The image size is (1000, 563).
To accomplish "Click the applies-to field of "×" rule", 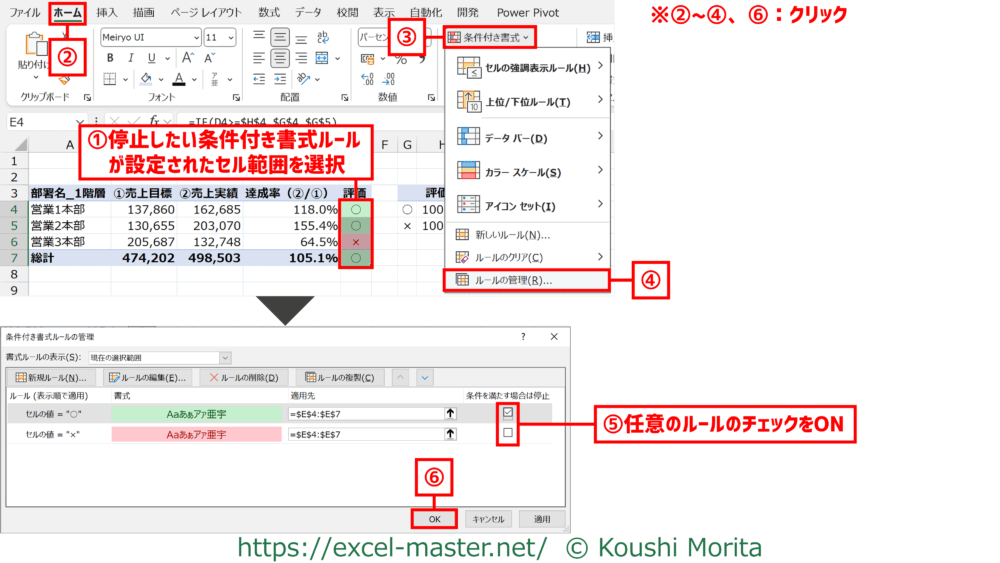I will 363,435.
